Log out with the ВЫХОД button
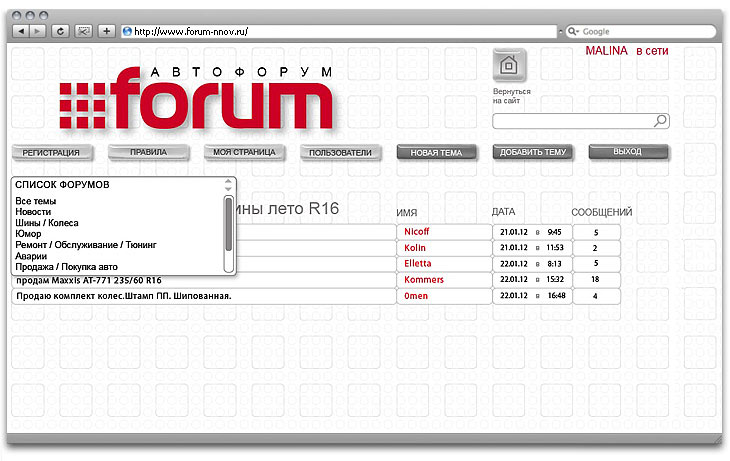The width and height of the screenshot is (730, 461). click(x=628, y=152)
